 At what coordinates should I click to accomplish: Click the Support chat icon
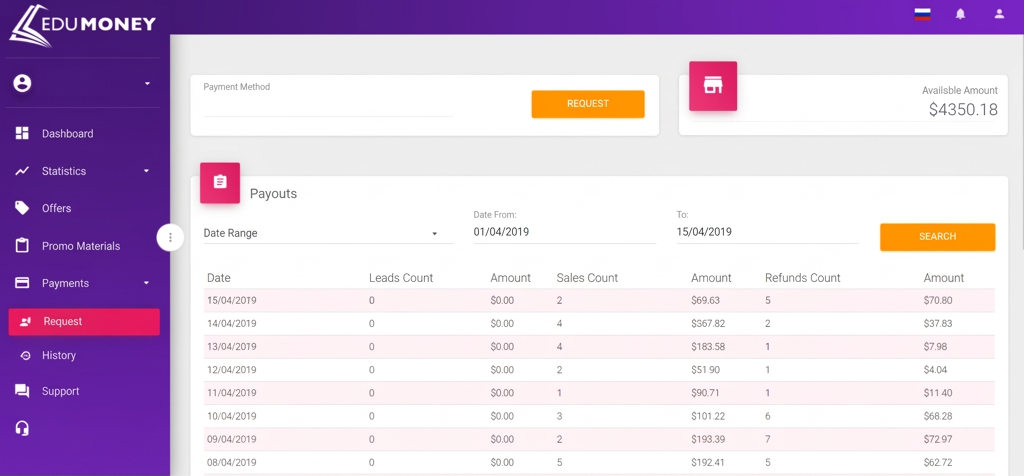pyautogui.click(x=22, y=391)
